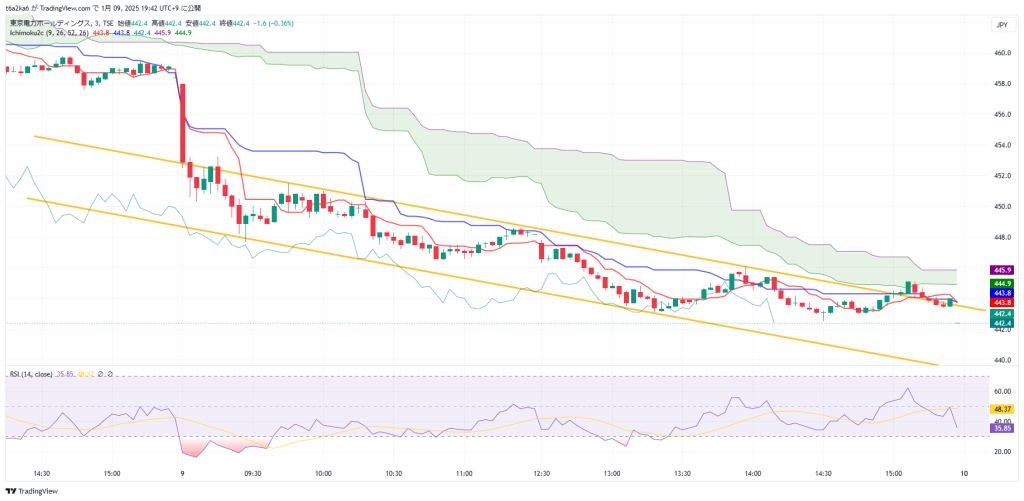Click the green 444.9 price label
The image size is (1024, 501).
(1002, 283)
